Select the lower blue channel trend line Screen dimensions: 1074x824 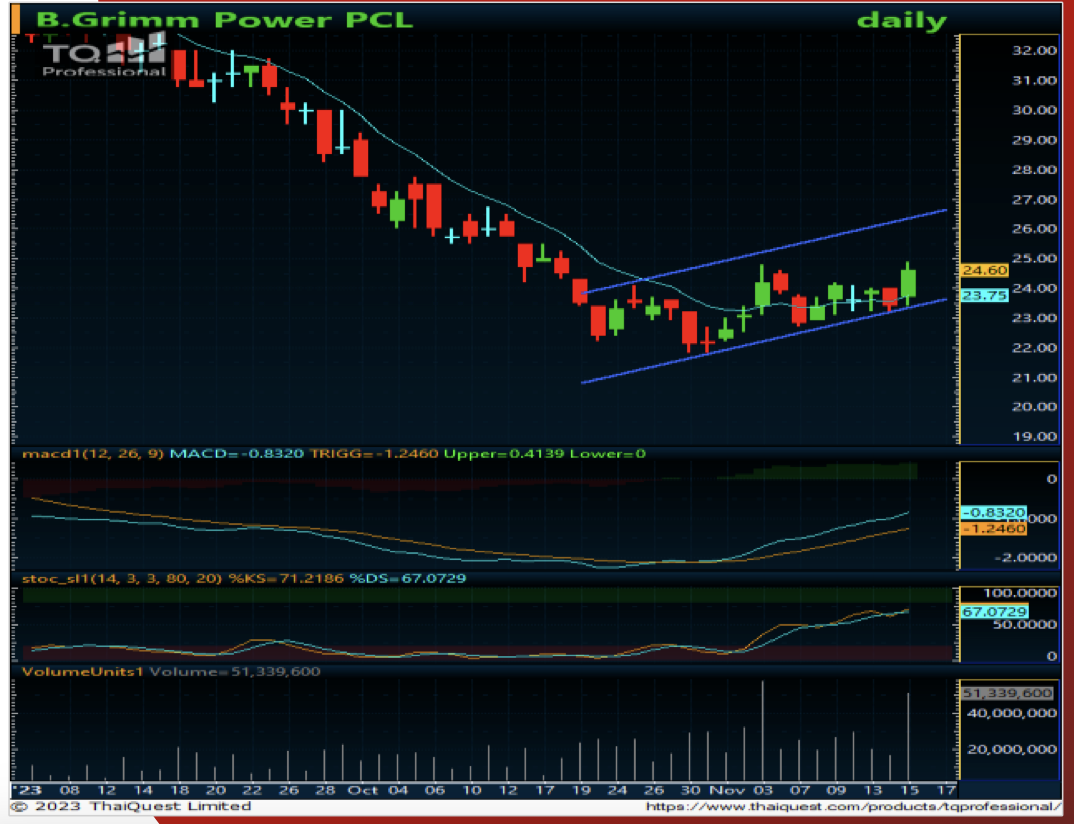point(764,340)
